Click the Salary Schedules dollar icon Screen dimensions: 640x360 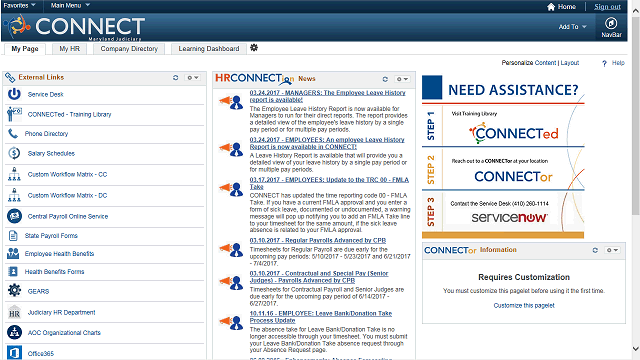[14, 153]
